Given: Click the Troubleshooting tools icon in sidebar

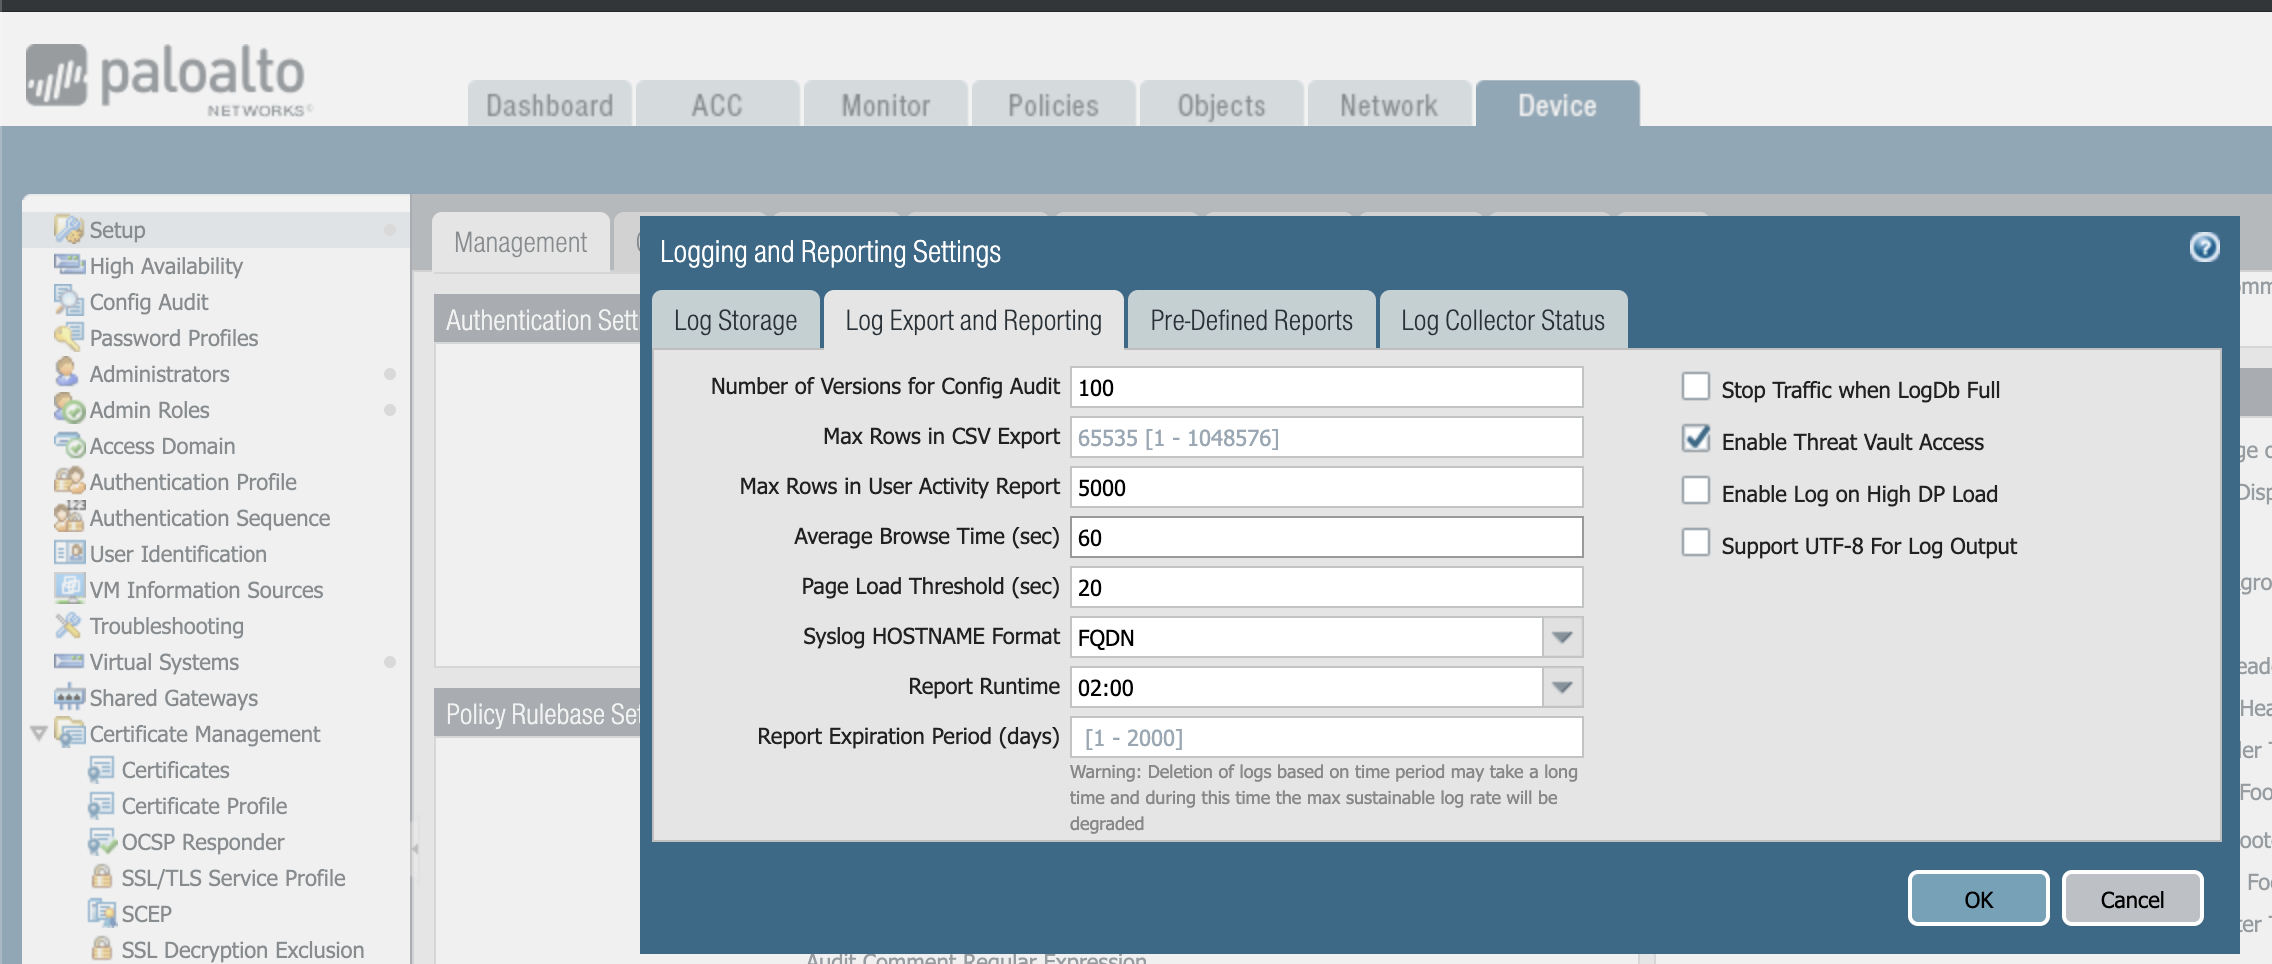Looking at the screenshot, I should pyautogui.click(x=68, y=626).
